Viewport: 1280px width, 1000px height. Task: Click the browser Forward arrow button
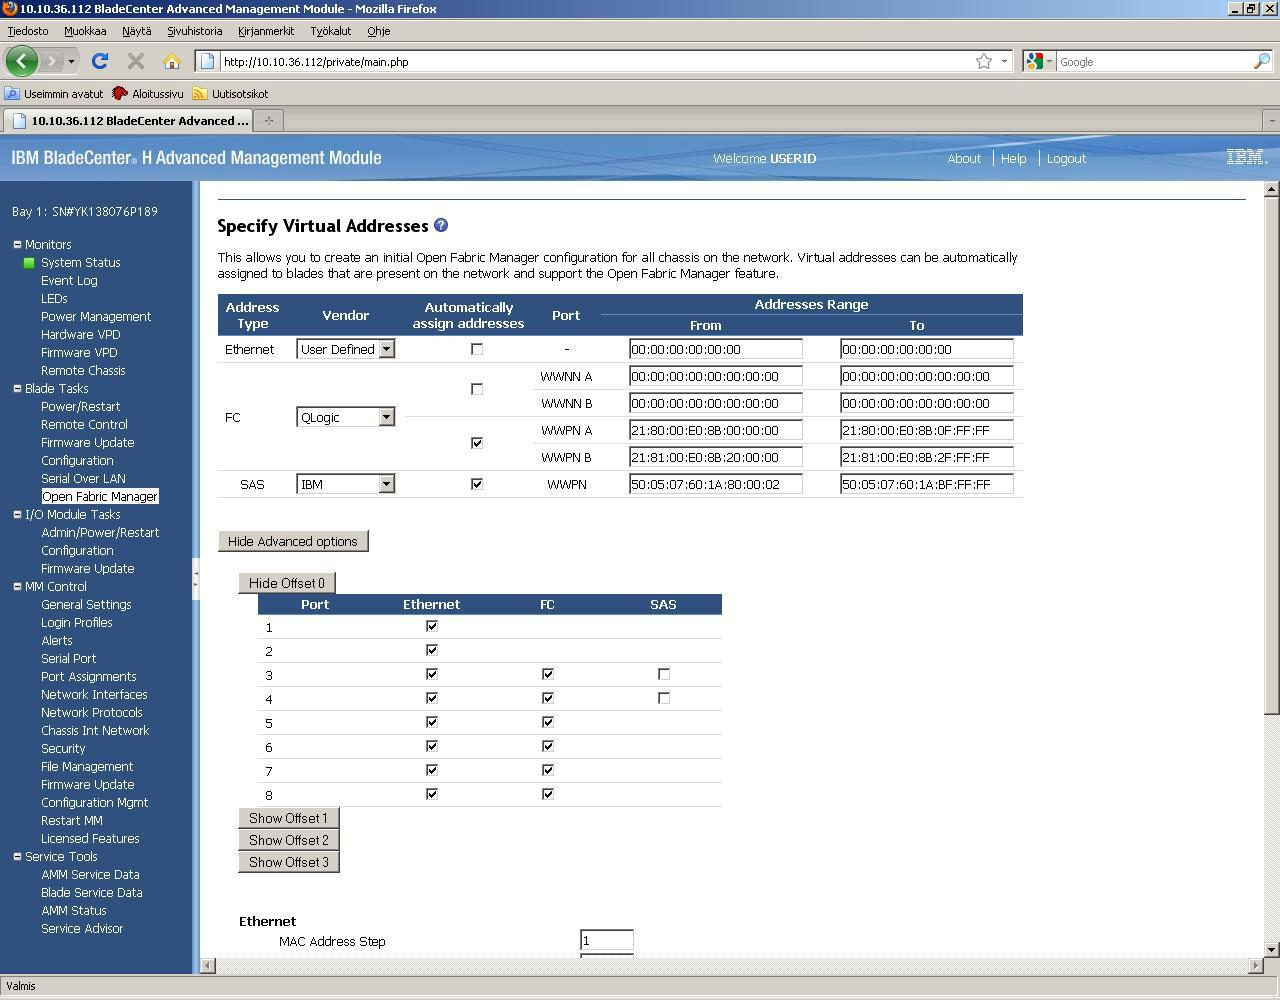51,61
